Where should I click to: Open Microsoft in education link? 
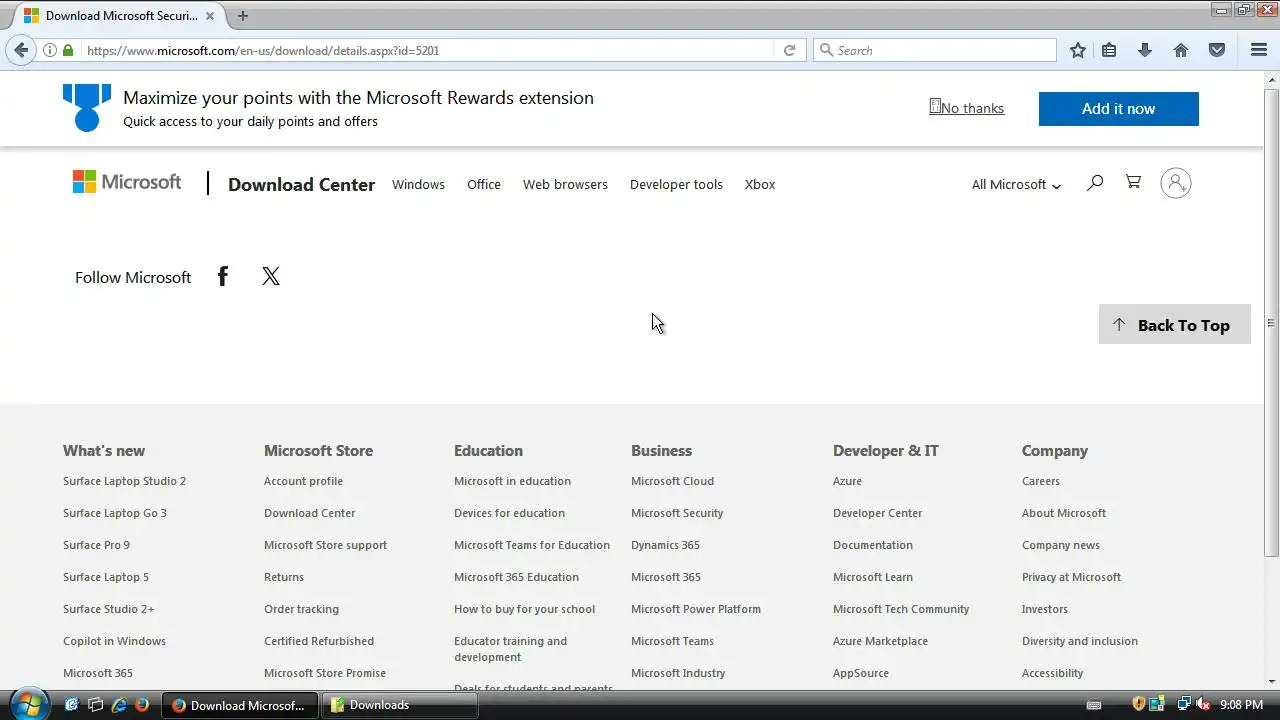pyautogui.click(x=512, y=481)
